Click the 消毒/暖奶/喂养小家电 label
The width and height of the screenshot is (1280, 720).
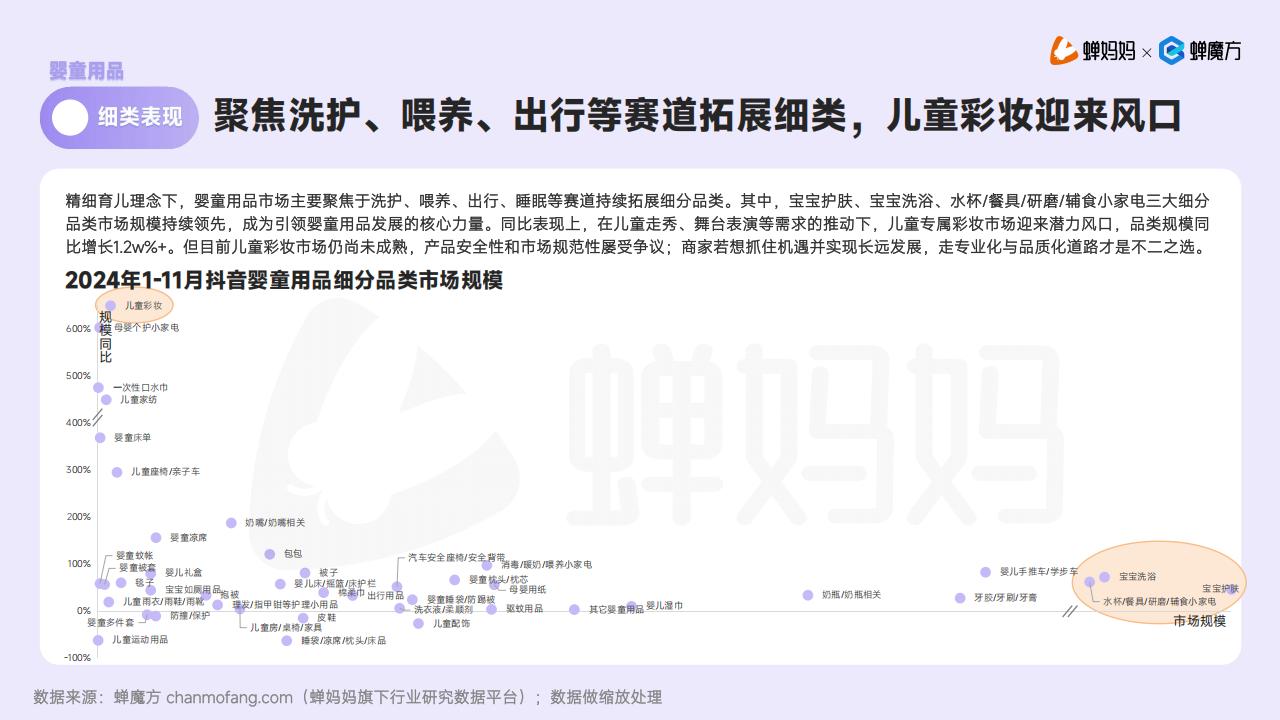[x=546, y=565]
